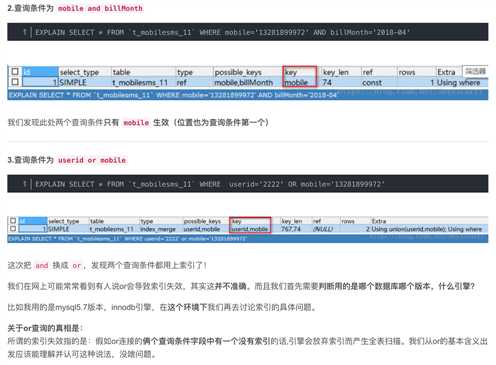Viewport: 496px width, 365px height.
Task: Select the 'userid,mobile' cell in the possible_keys column
Action: click(202, 229)
